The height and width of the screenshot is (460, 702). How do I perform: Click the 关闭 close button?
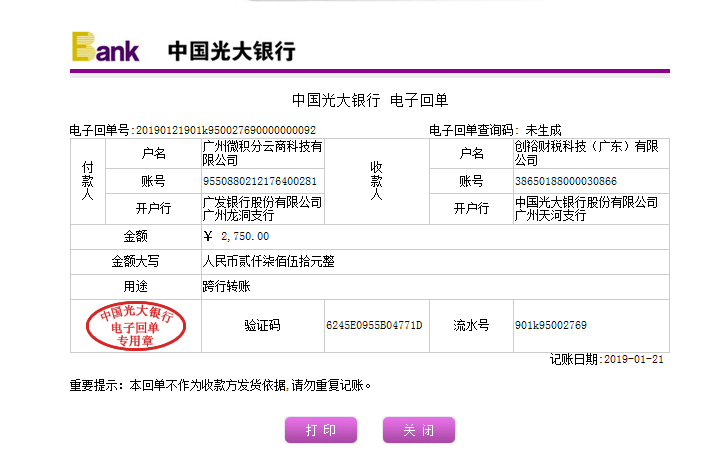coord(419,430)
